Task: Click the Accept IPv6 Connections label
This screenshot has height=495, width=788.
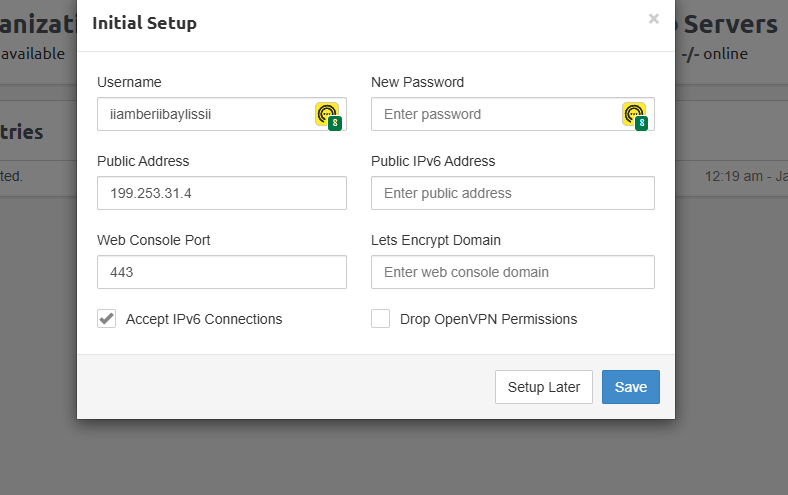Action: pyautogui.click(x=204, y=319)
